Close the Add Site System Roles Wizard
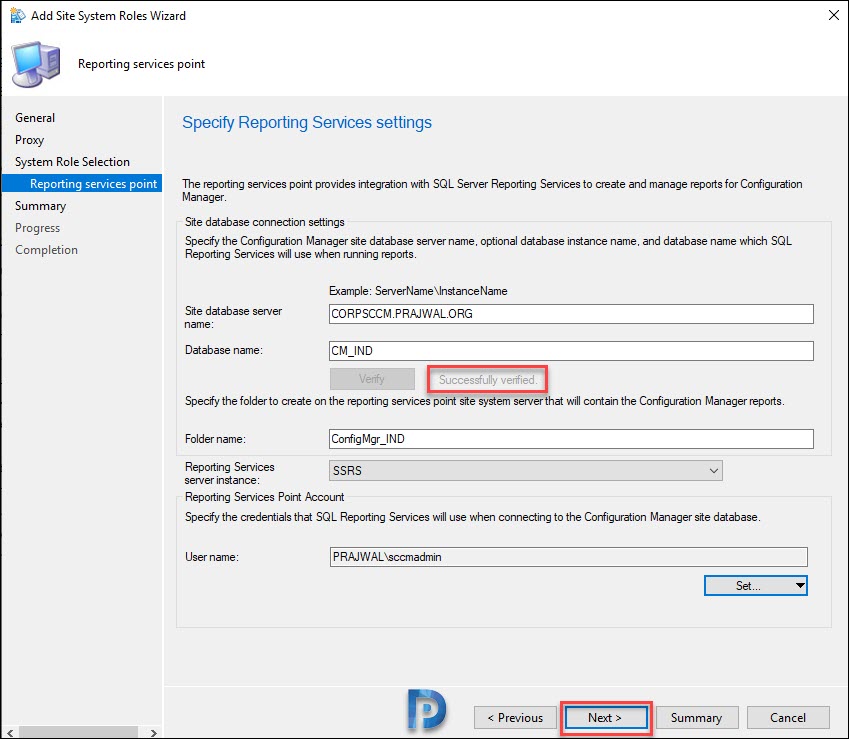Viewport: 849px width, 739px height. point(834,15)
